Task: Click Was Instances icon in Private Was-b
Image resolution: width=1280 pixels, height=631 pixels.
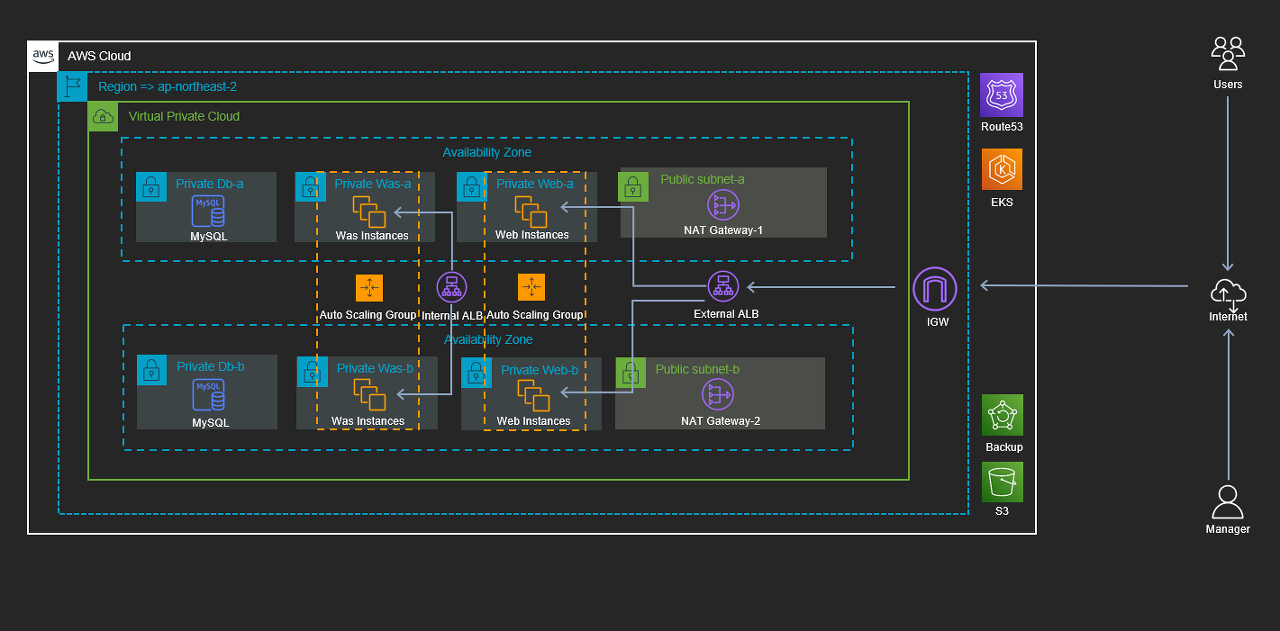Action: [x=369, y=396]
